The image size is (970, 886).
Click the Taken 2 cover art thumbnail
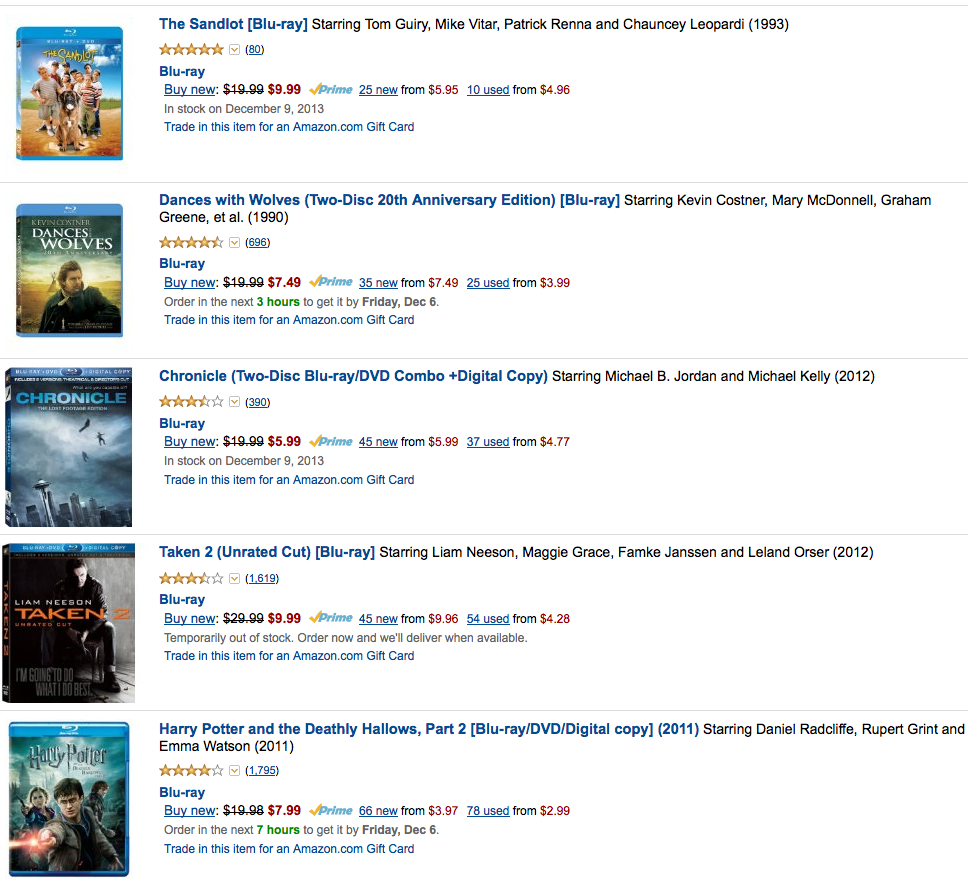click(x=69, y=621)
